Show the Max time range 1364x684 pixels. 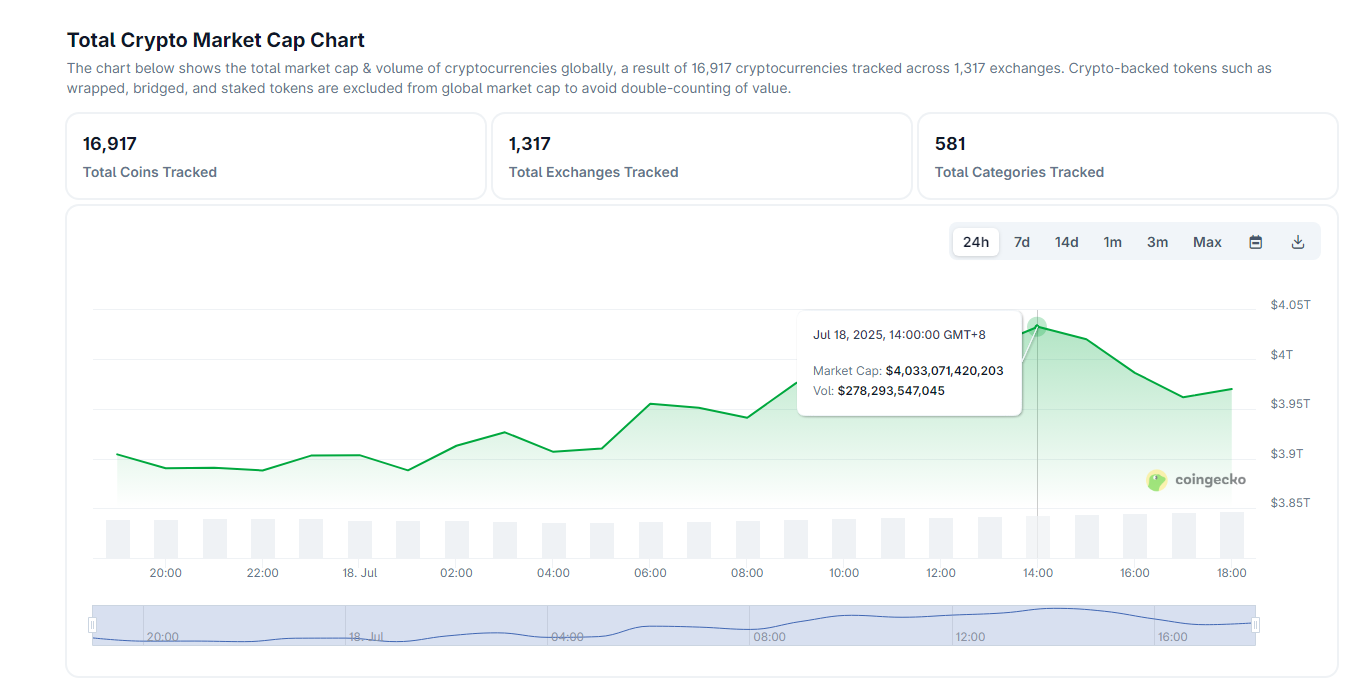[x=1207, y=242]
